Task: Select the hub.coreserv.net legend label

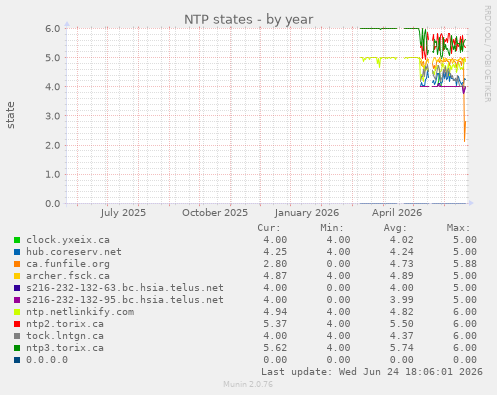Action: (74, 252)
